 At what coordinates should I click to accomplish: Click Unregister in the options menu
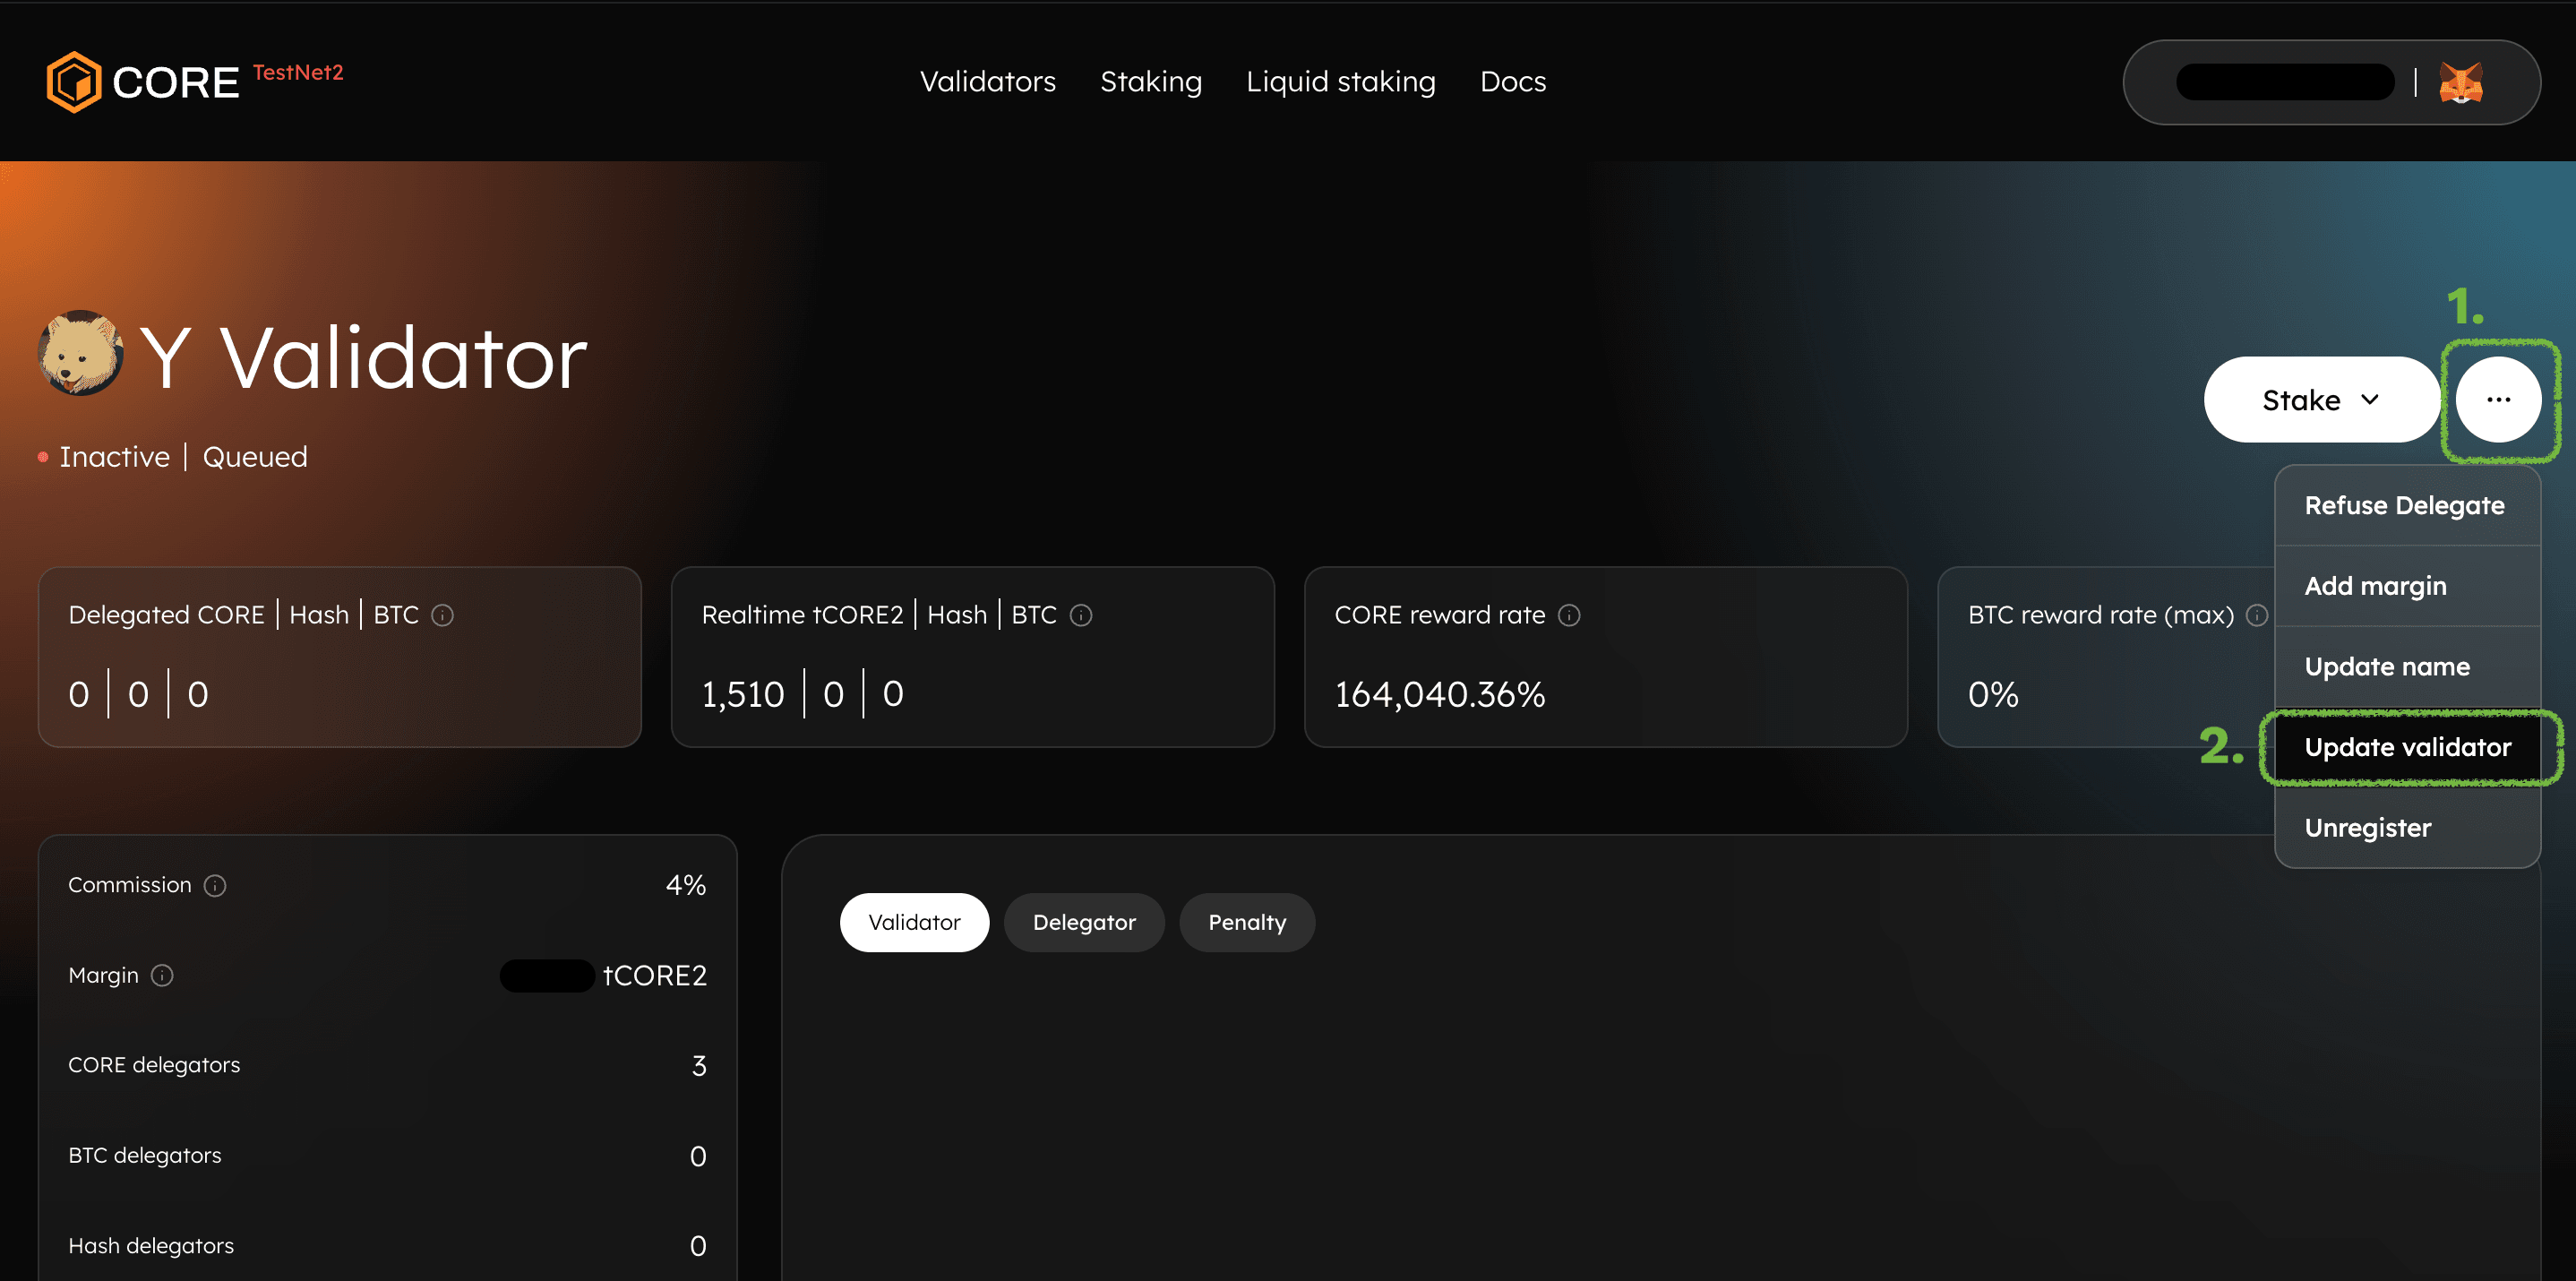[2367, 828]
